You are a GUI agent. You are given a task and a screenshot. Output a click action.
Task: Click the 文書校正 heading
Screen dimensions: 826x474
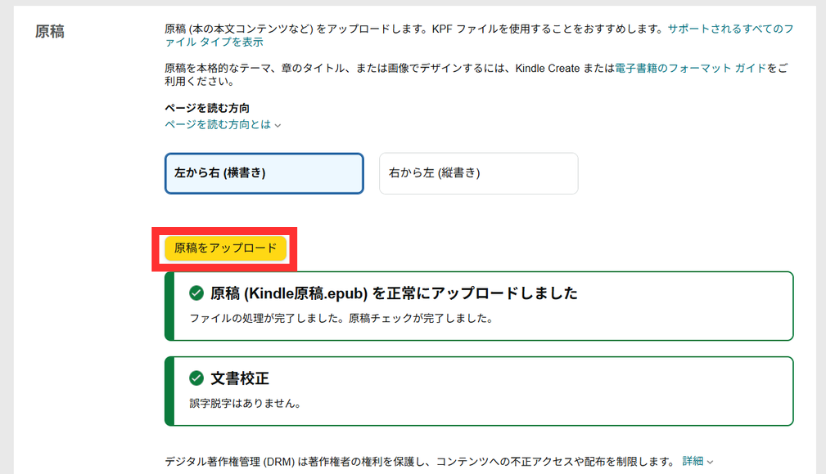(x=240, y=379)
